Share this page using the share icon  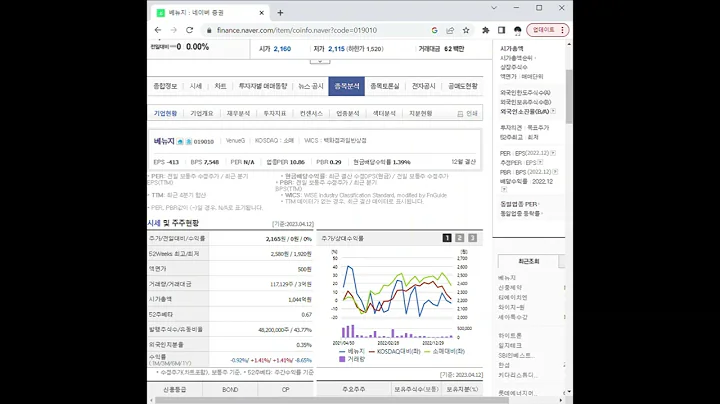(x=450, y=30)
